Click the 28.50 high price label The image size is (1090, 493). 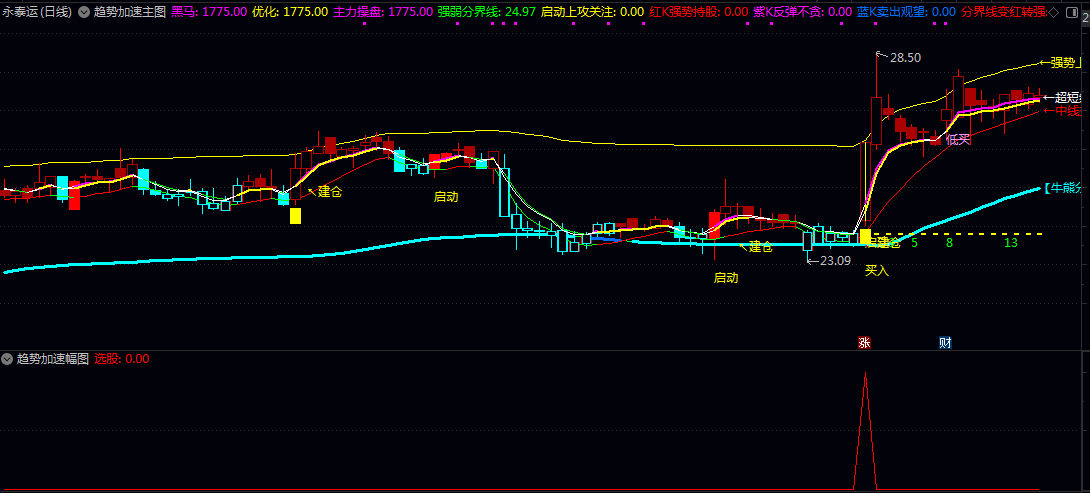905,58
